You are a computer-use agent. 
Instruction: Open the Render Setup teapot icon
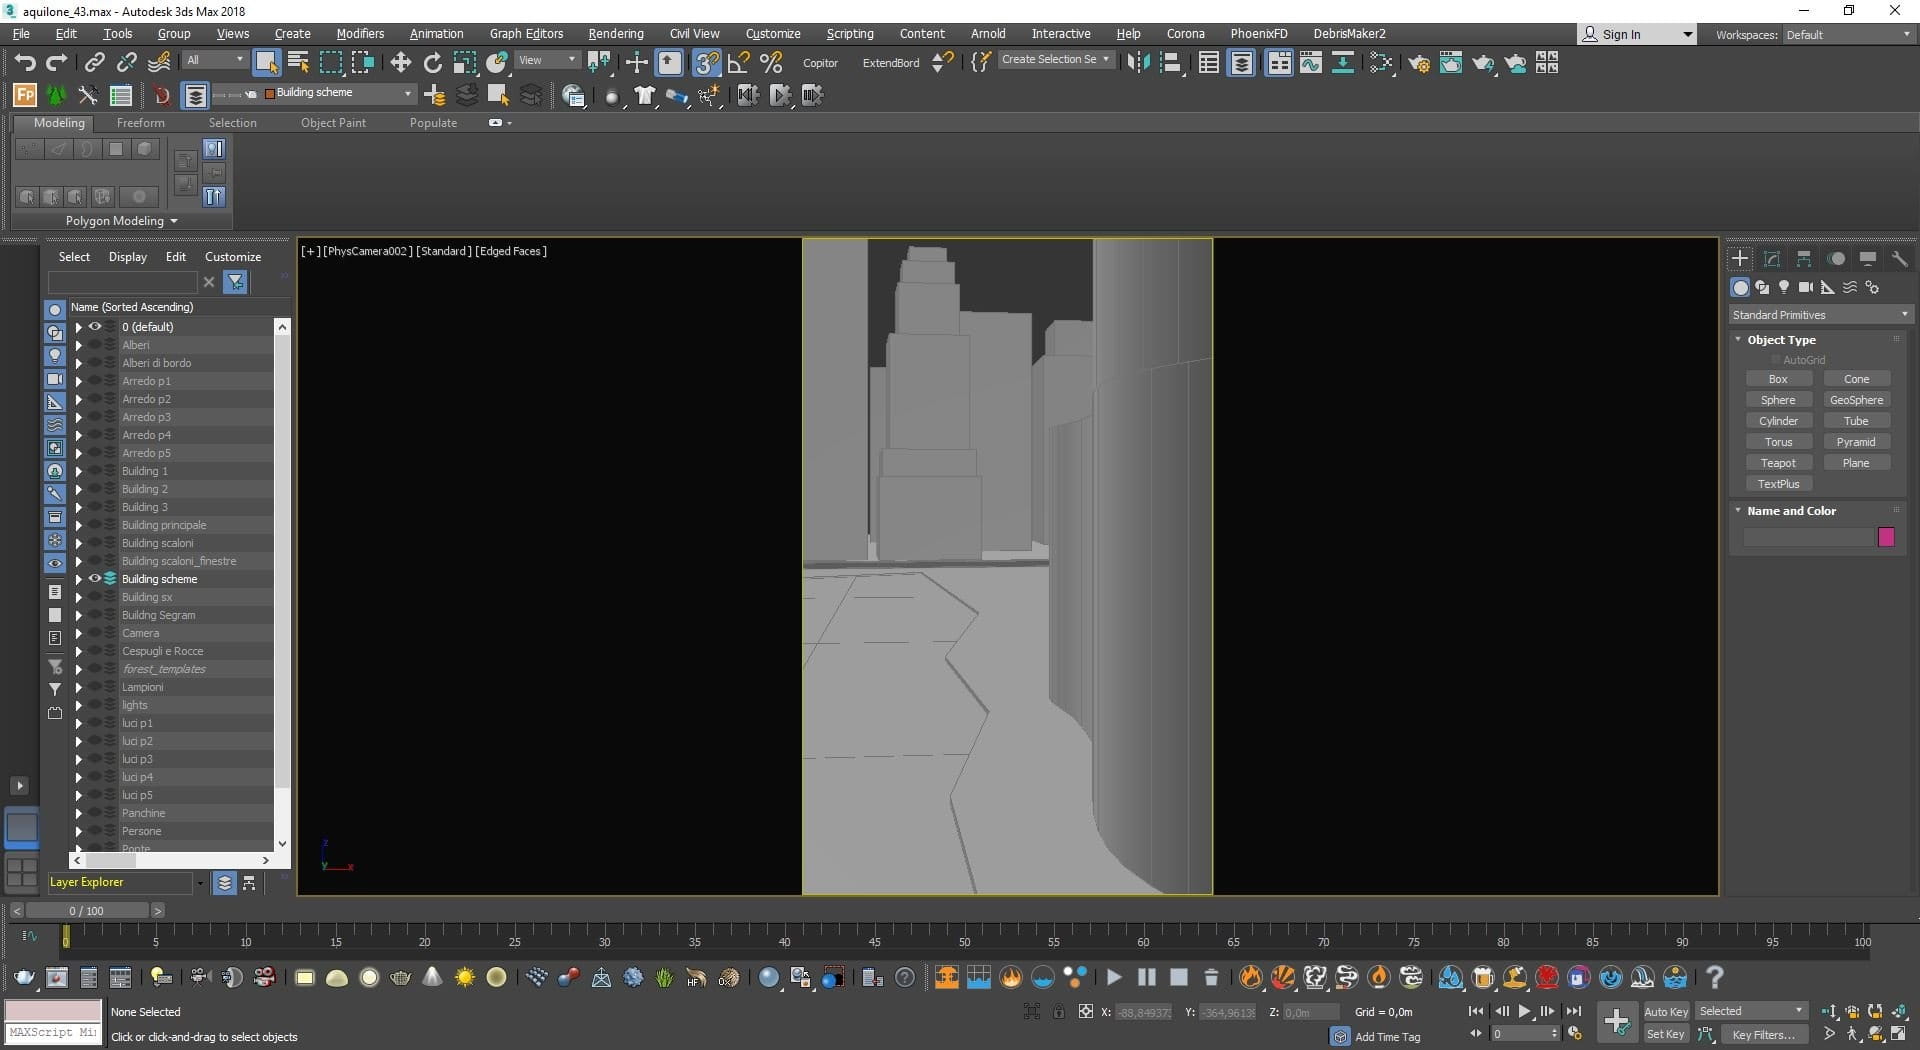pyautogui.click(x=1419, y=63)
